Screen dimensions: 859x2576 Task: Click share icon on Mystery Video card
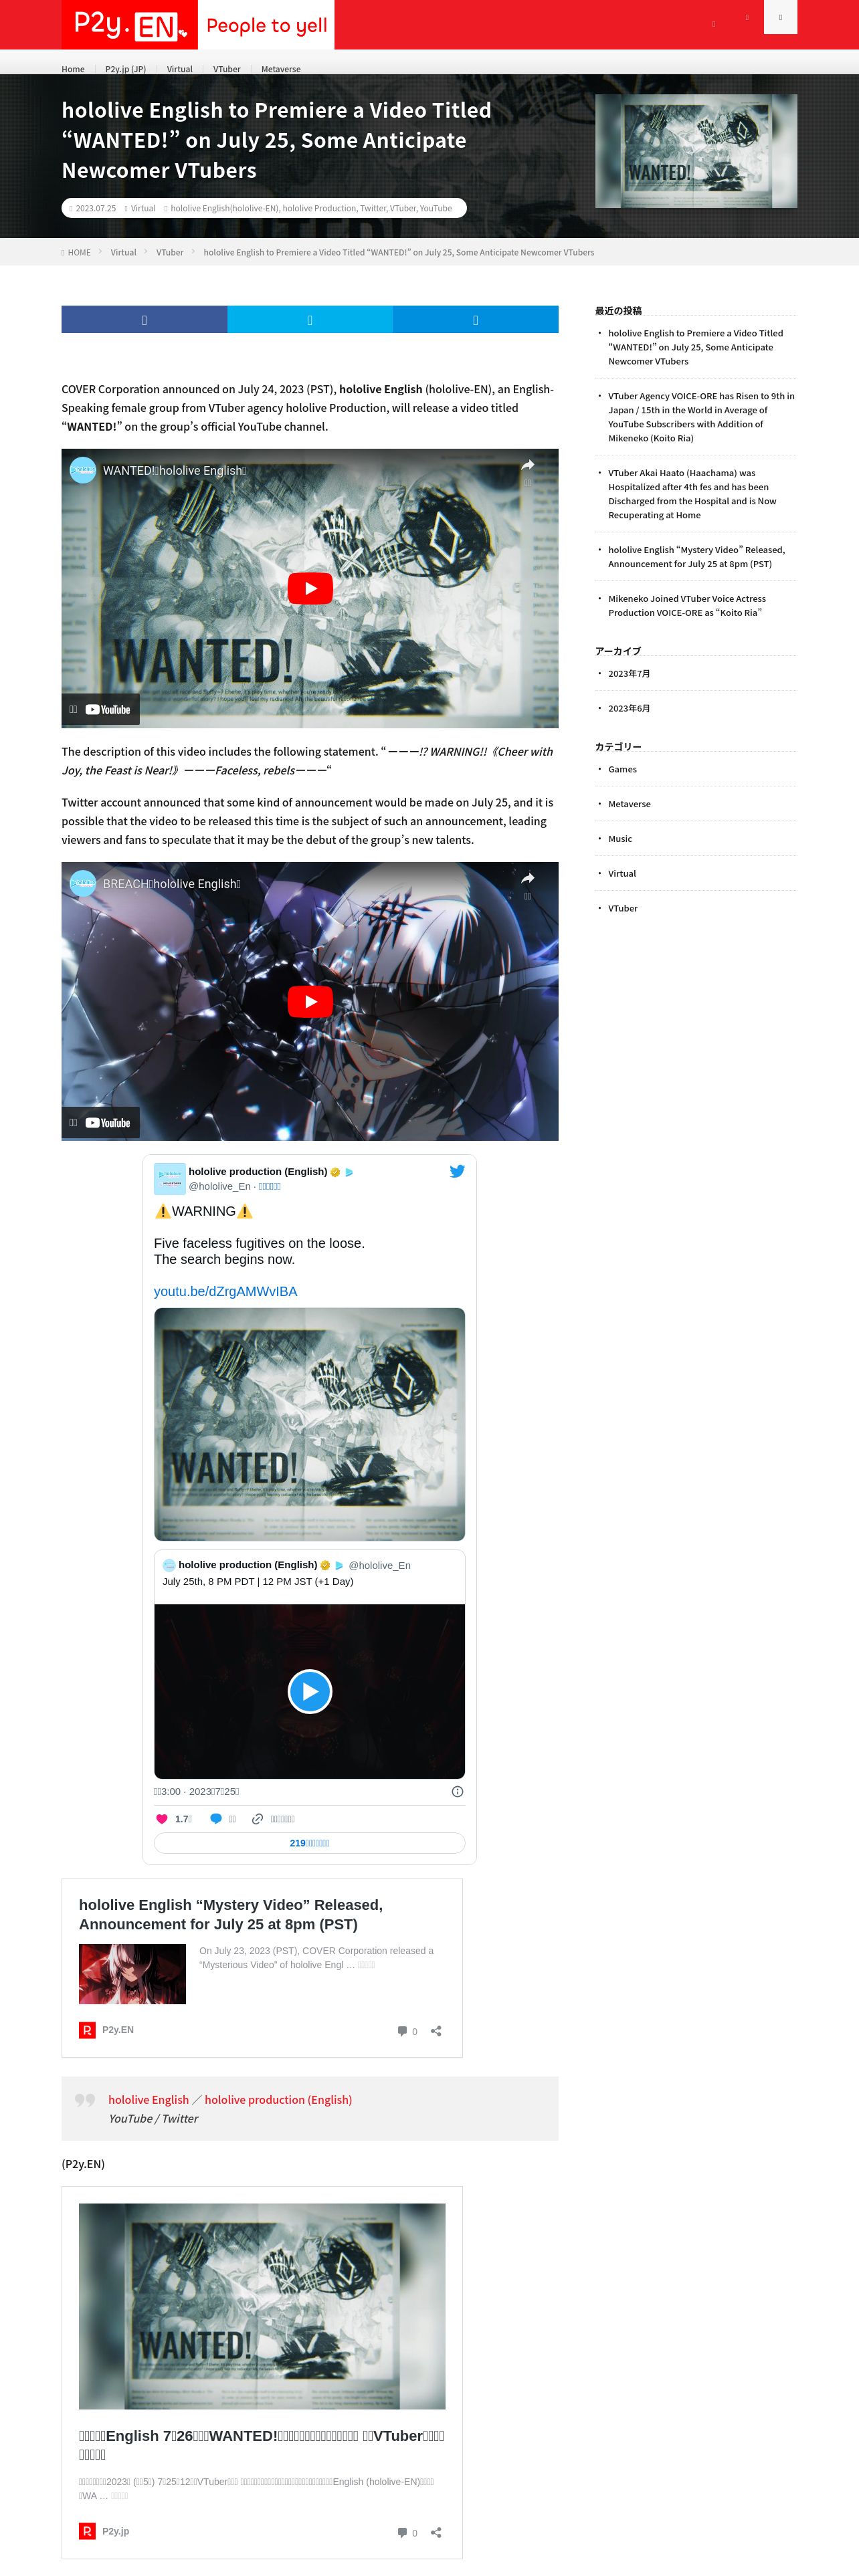(x=436, y=2031)
